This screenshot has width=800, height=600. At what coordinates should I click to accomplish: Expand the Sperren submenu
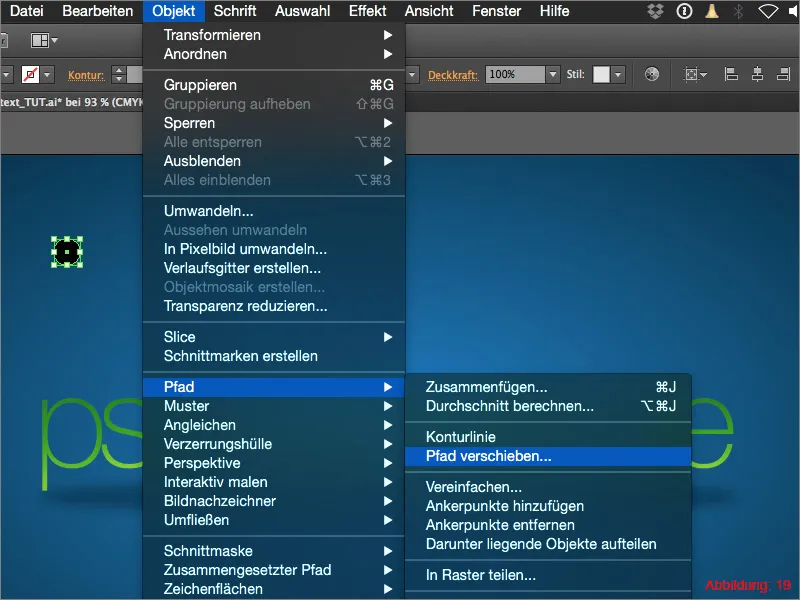tap(274, 123)
